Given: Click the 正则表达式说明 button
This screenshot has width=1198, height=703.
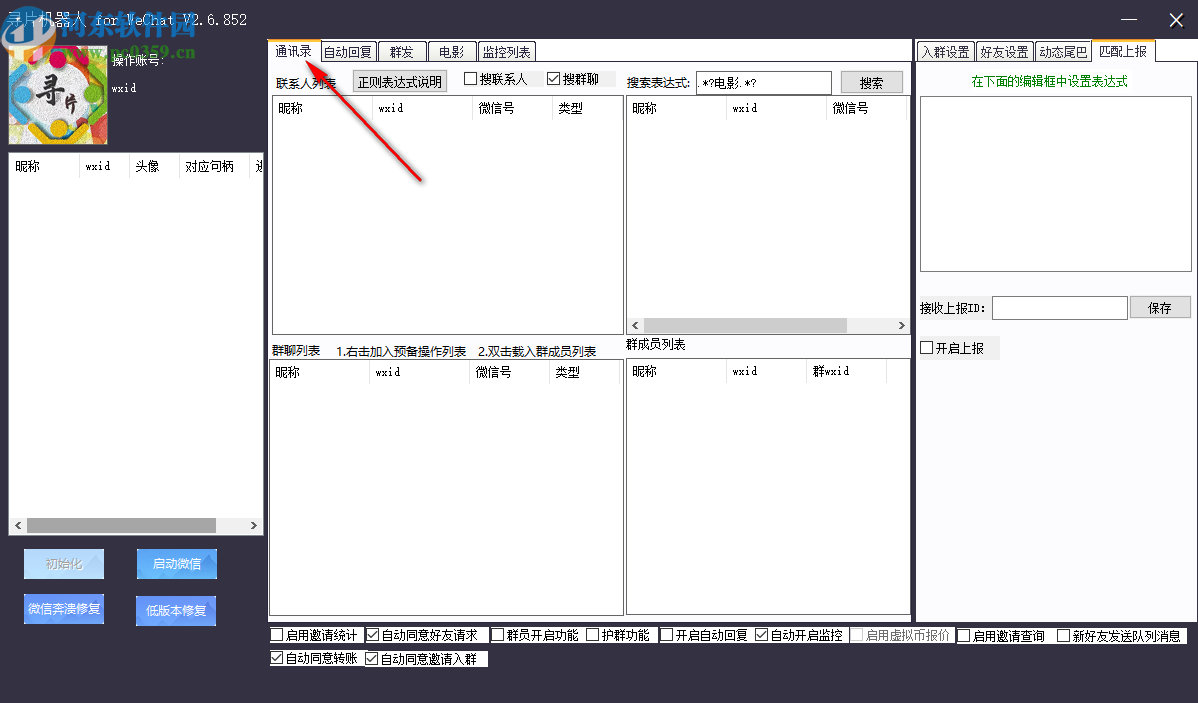Looking at the screenshot, I should [x=400, y=82].
